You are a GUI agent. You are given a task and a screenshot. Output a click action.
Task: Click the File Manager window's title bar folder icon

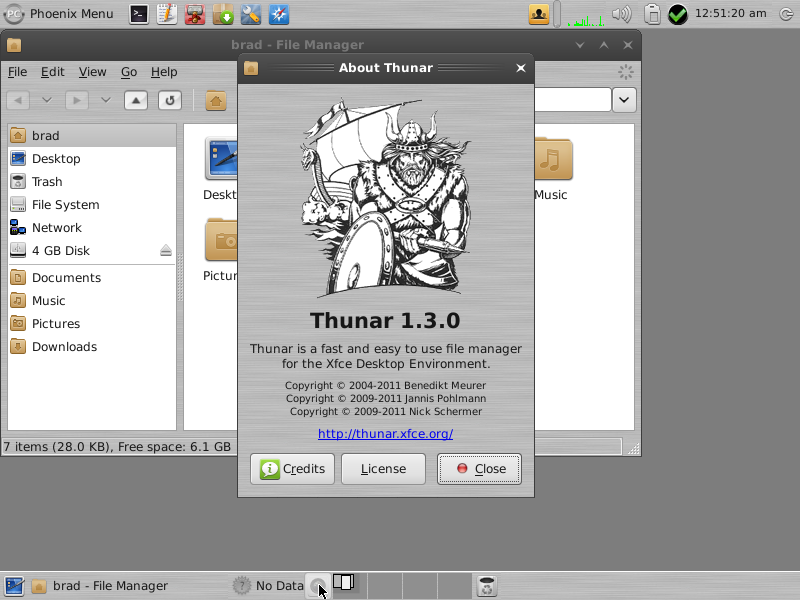(14, 45)
